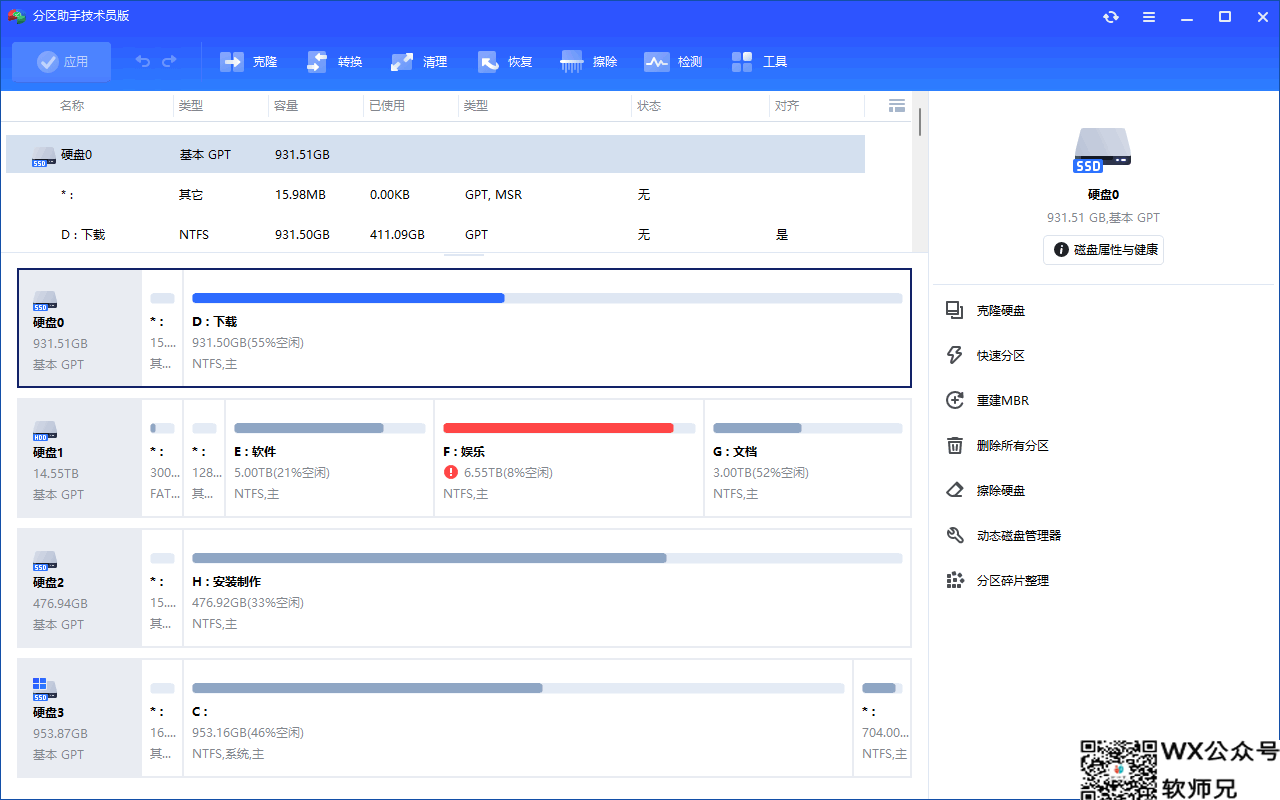Open the 工具 (Tools) menu

760,62
